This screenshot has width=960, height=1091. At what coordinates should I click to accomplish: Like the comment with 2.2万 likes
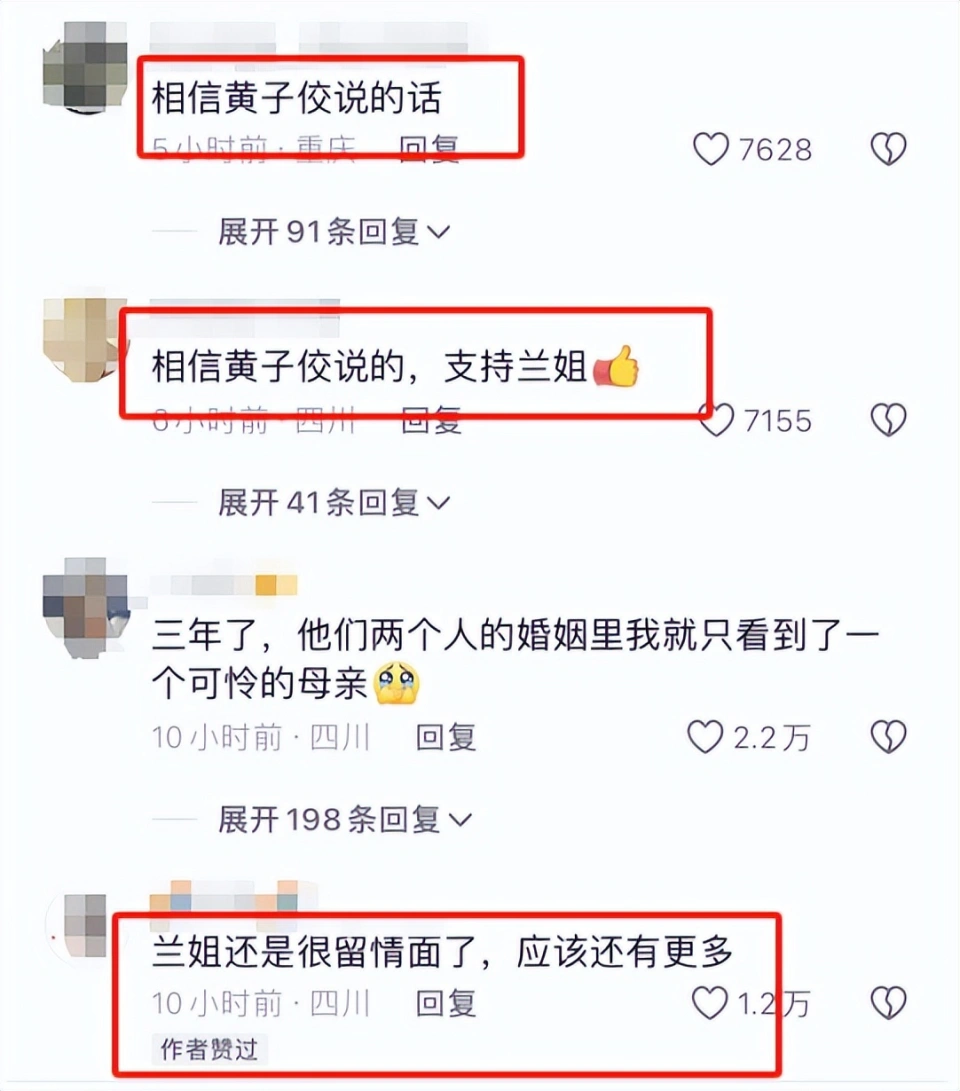(705, 737)
